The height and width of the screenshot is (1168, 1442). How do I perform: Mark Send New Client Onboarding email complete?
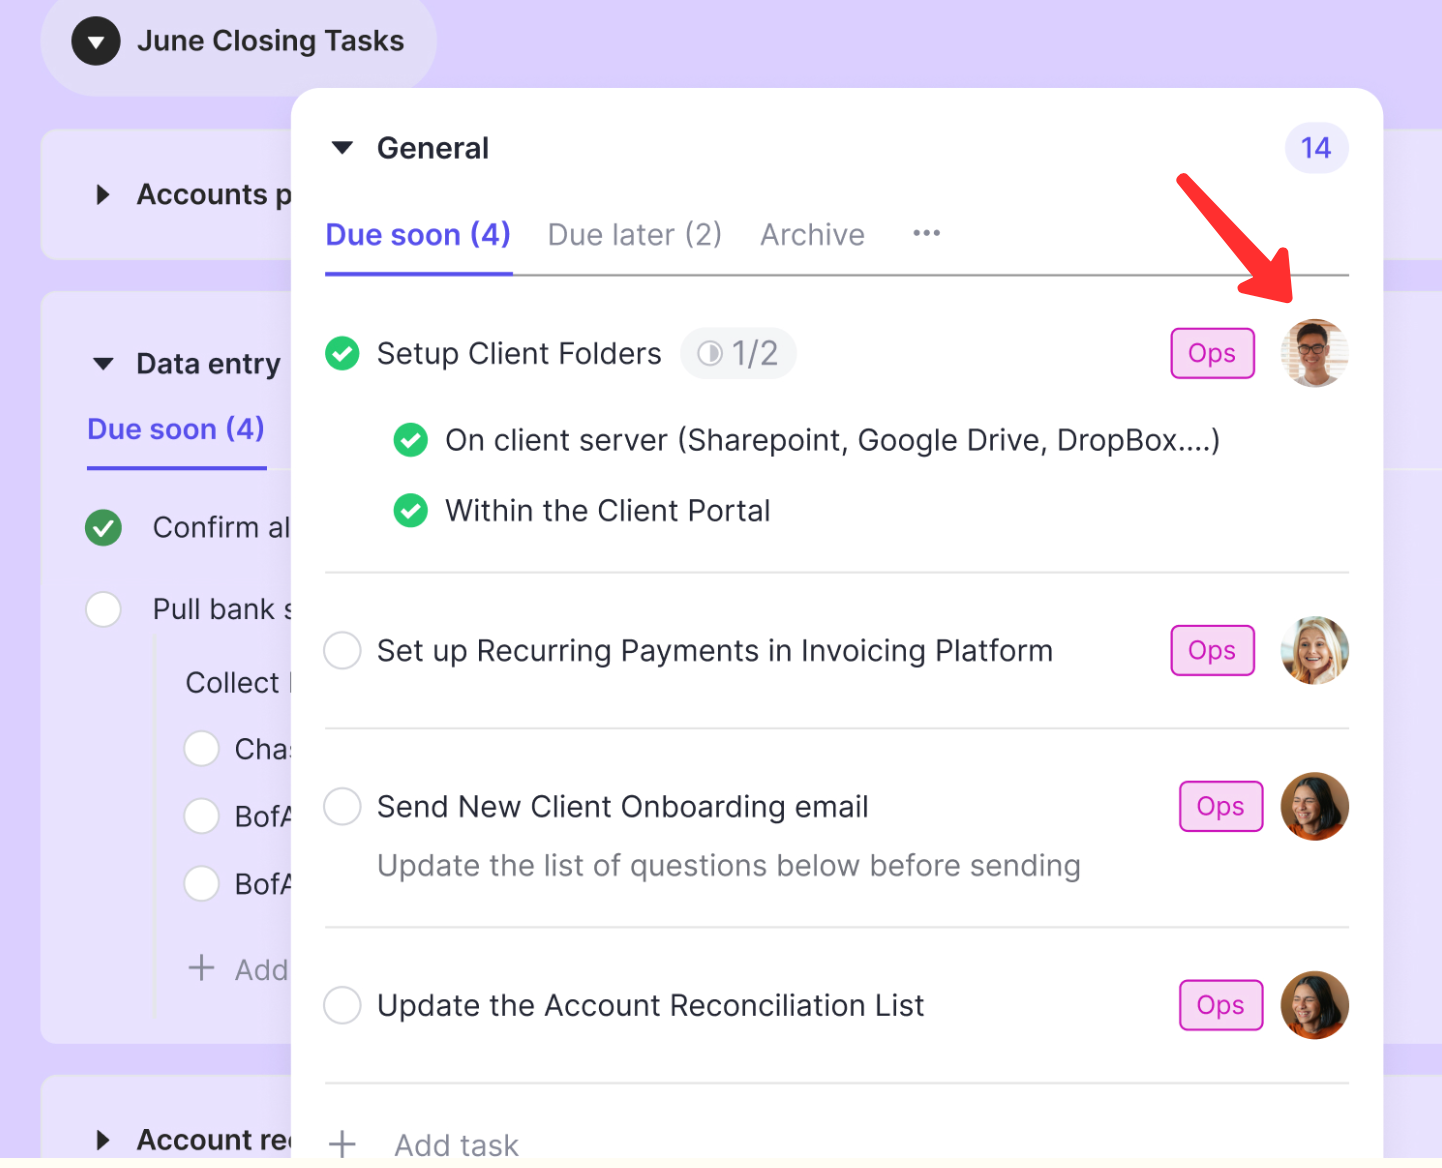[342, 806]
